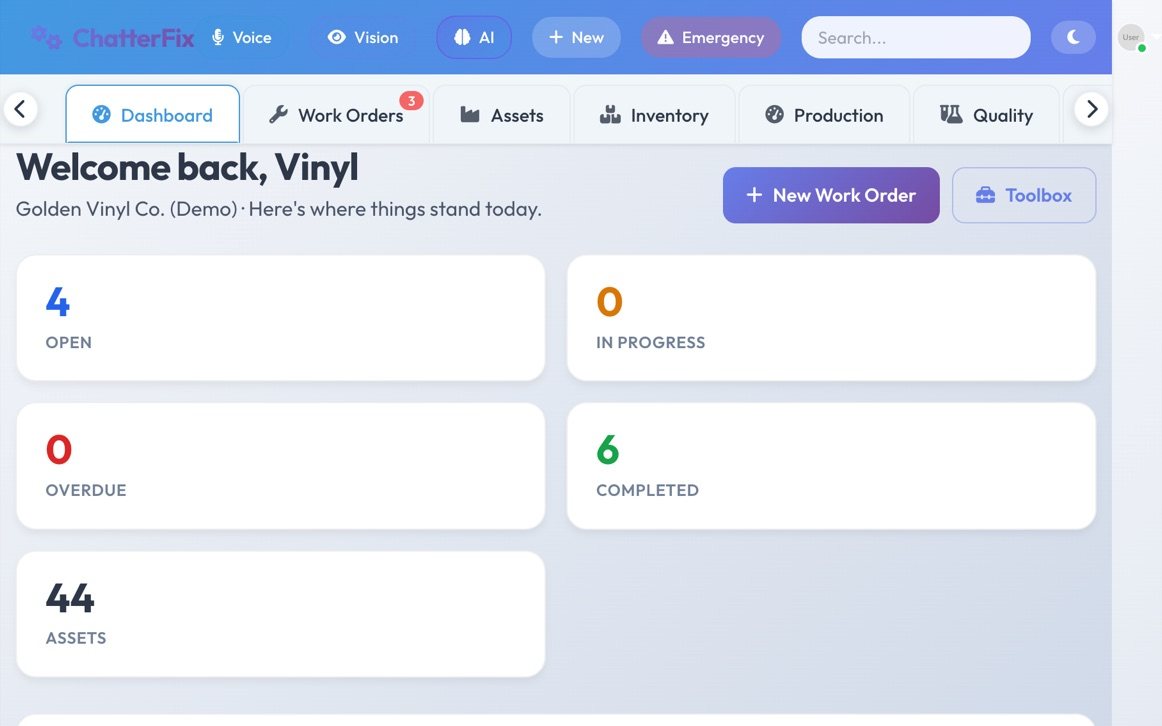This screenshot has height=726, width=1162.
Task: Toggle dark mode moon button
Action: (1073, 37)
